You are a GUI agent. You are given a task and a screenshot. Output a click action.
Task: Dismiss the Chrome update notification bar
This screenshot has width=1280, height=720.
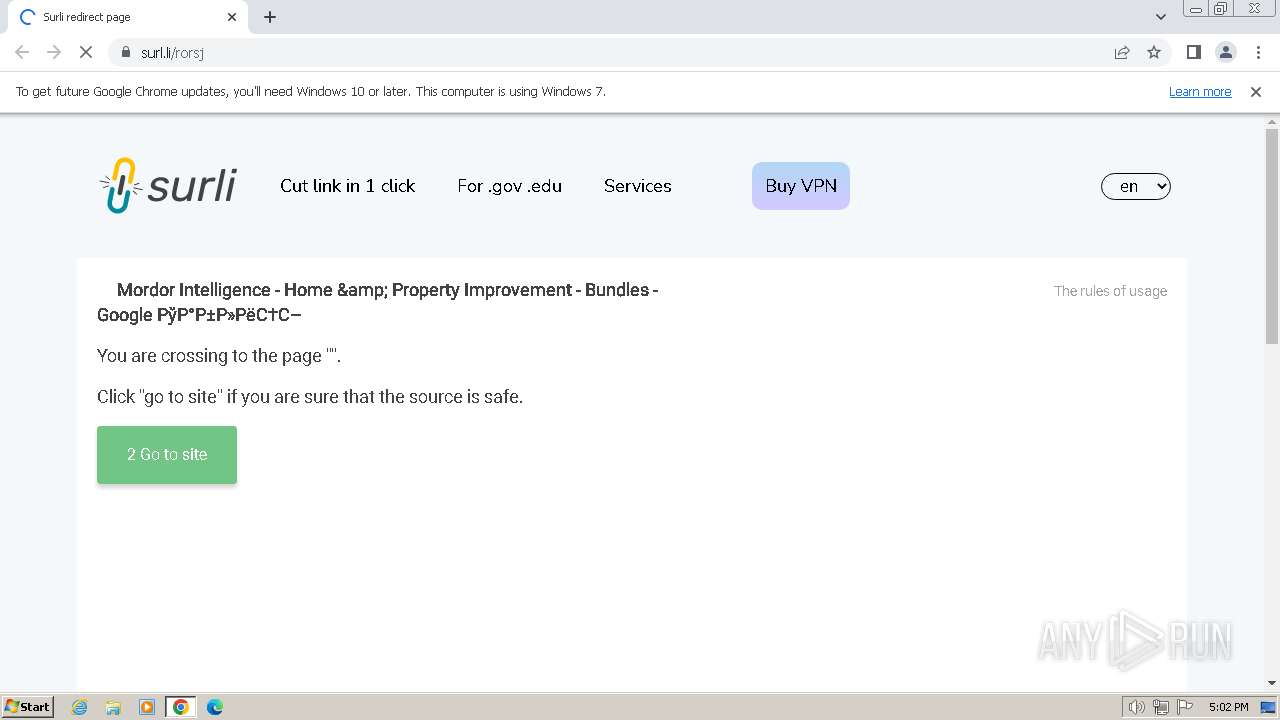[x=1256, y=92]
